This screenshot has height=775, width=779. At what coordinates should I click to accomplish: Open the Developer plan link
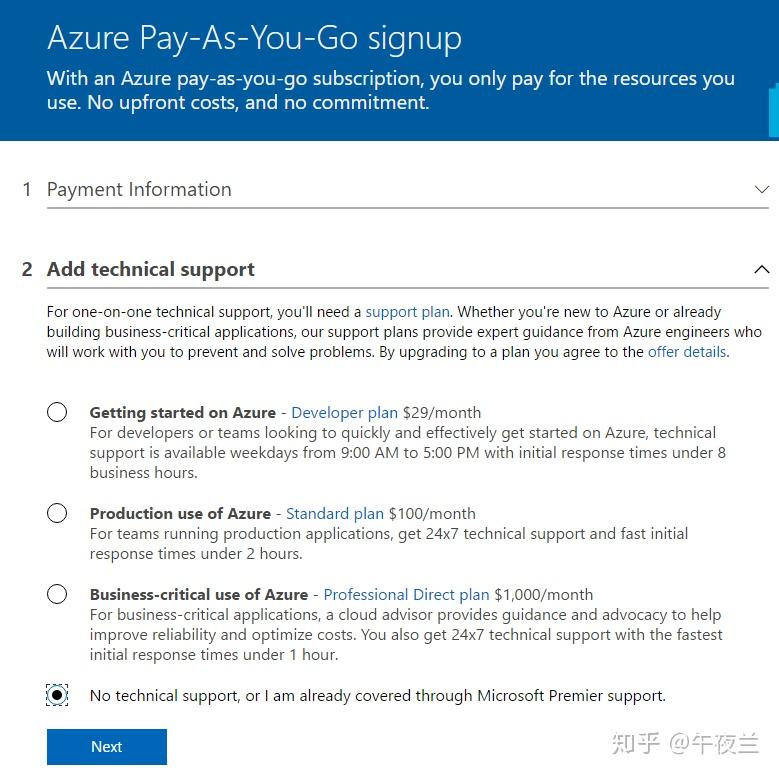click(x=344, y=412)
